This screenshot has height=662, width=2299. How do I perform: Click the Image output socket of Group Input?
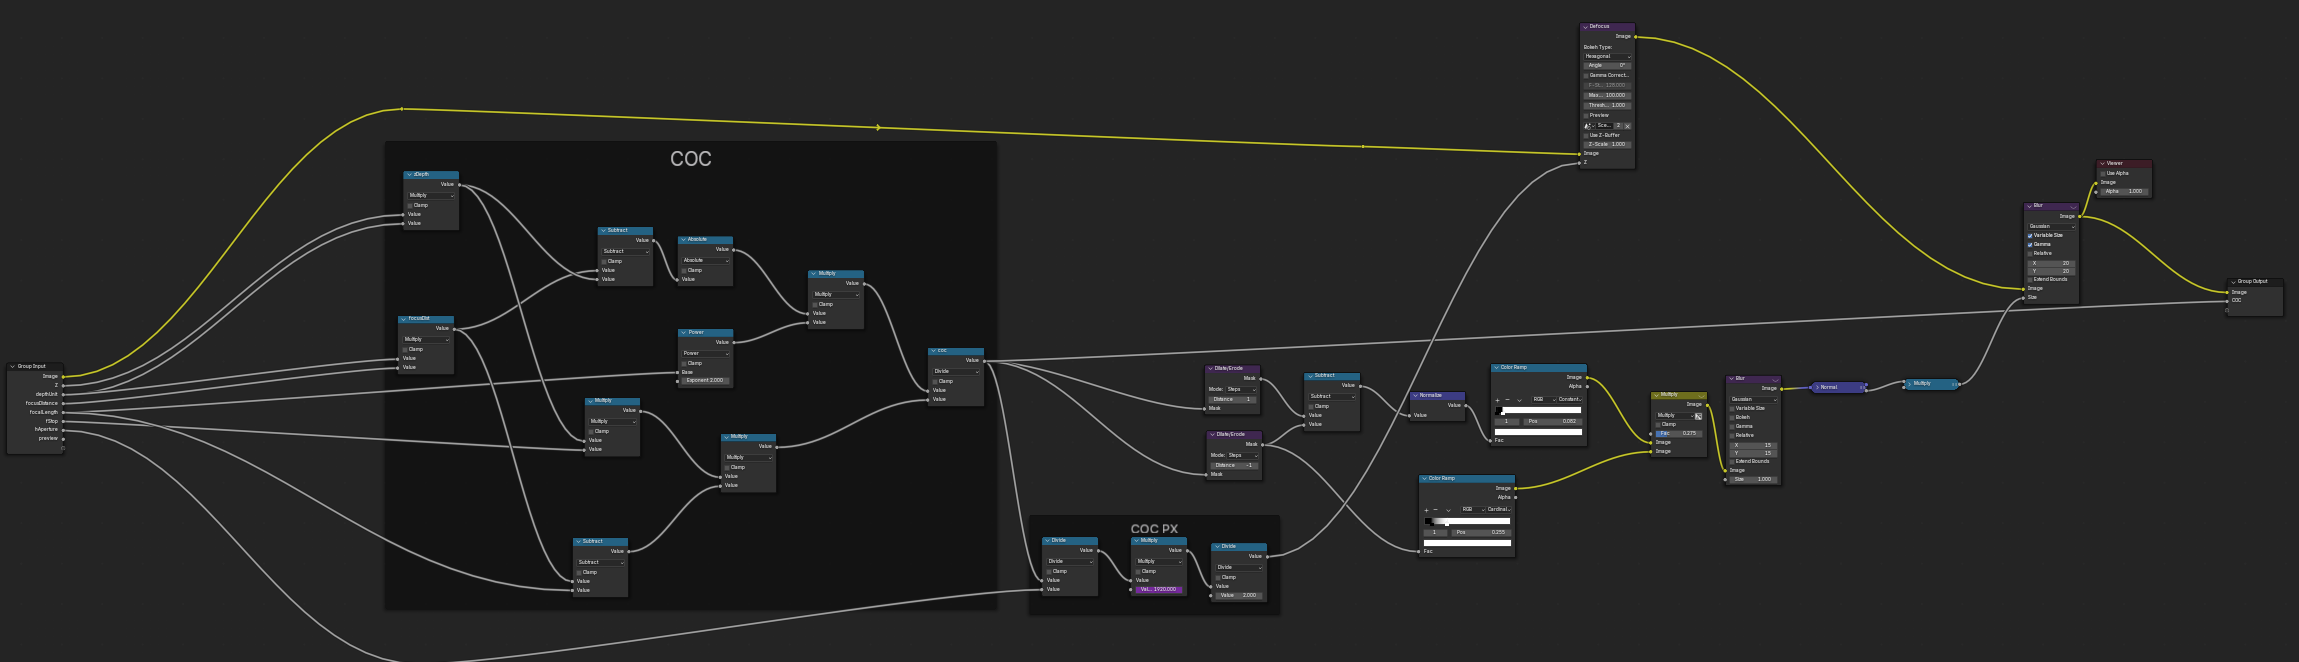tap(63, 377)
